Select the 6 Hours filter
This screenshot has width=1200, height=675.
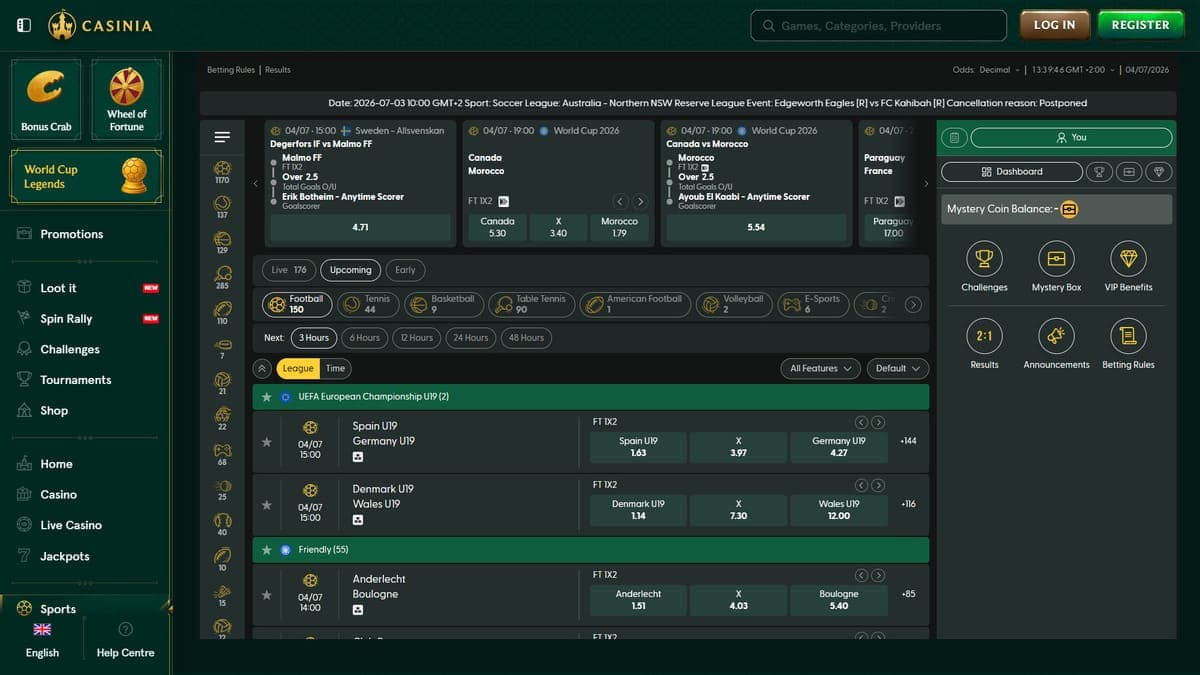click(364, 337)
